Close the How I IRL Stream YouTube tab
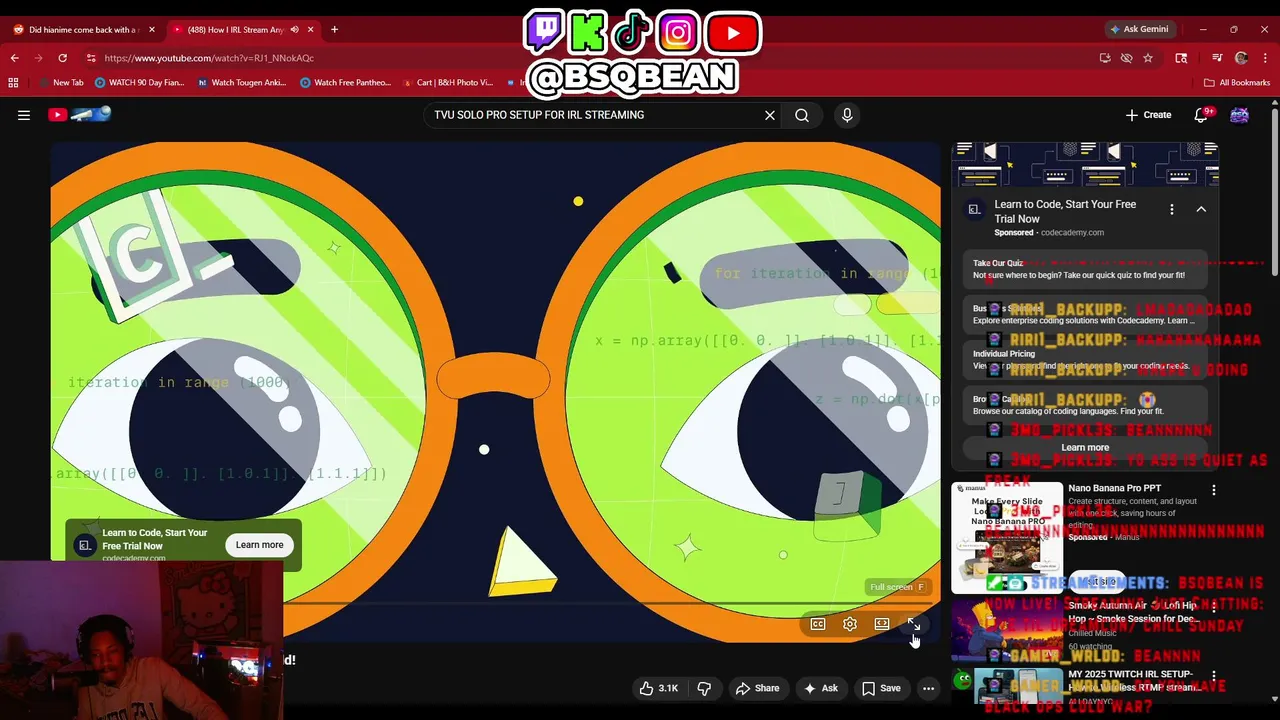Viewport: 1280px width, 720px height. click(x=310, y=29)
